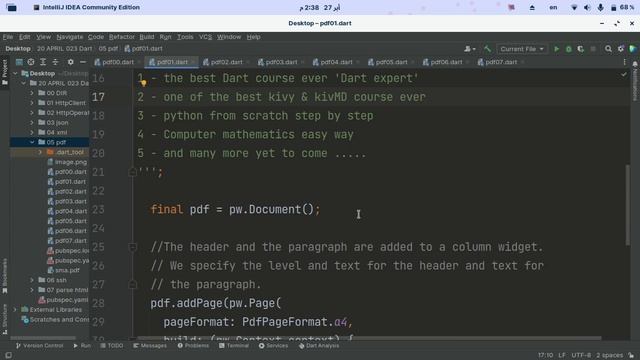Click the inspections checkmark widget in the editor
This screenshot has width=640, height=360.
tap(623, 75)
